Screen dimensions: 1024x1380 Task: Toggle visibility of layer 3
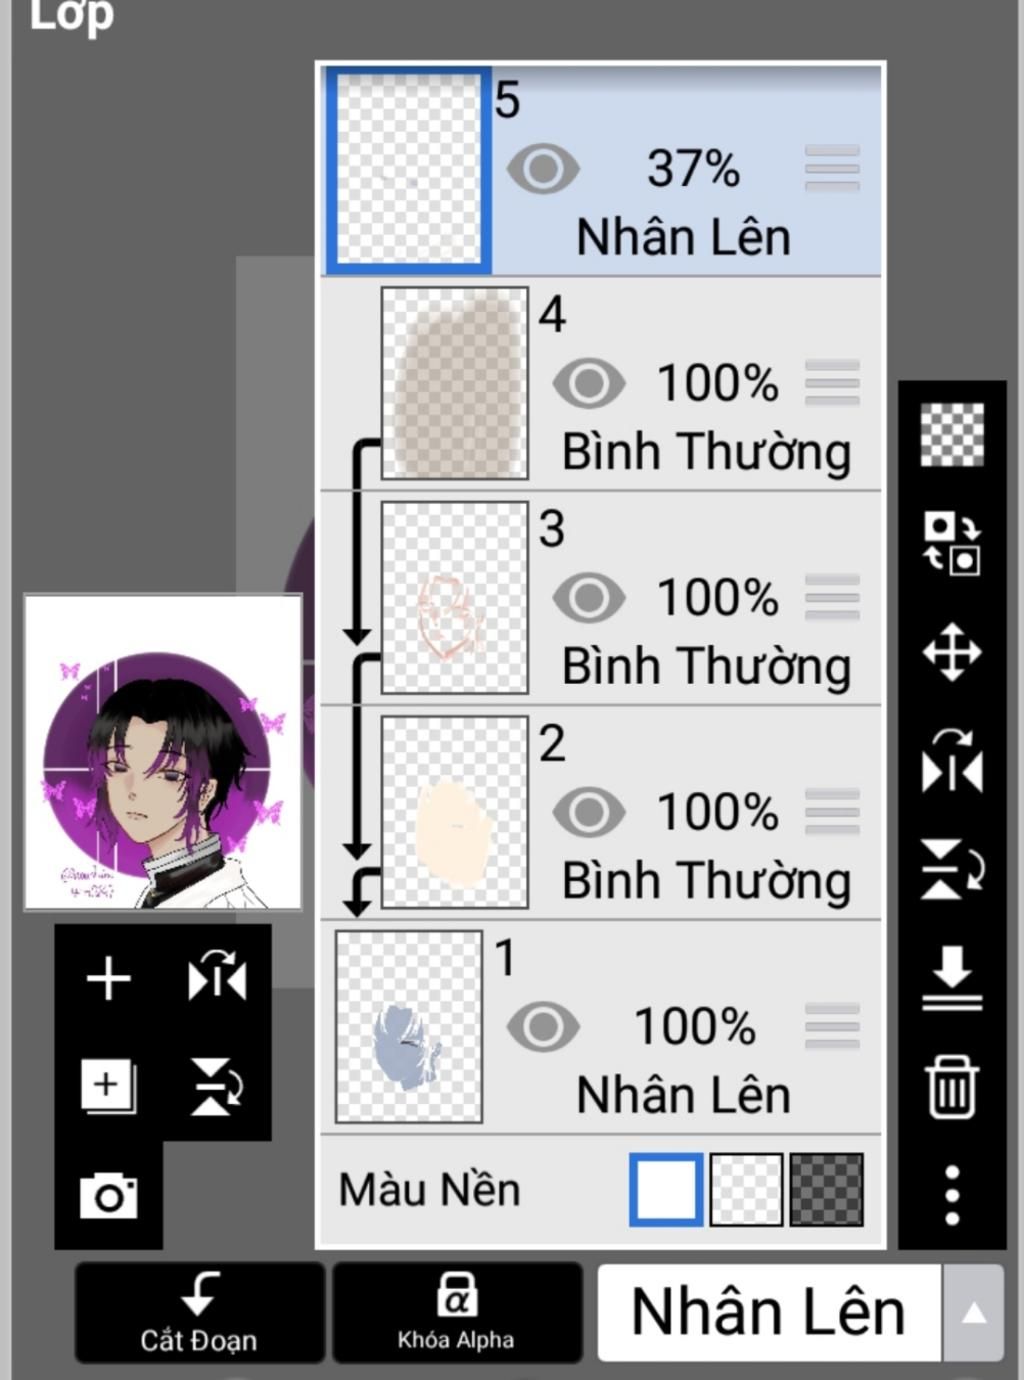click(x=589, y=597)
